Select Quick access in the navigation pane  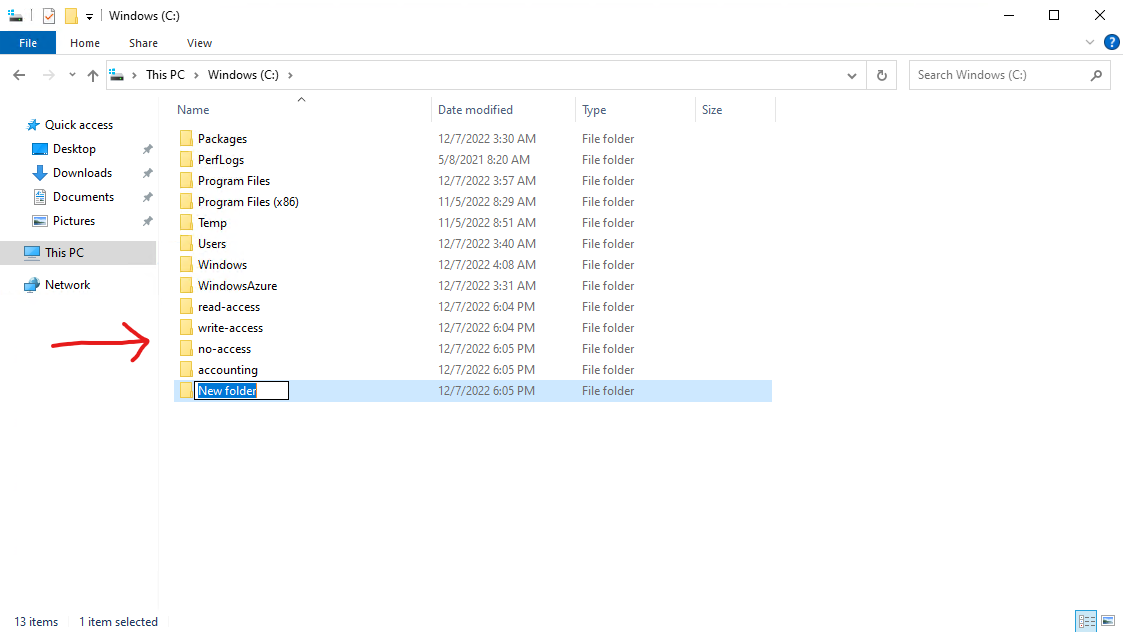pyautogui.click(x=79, y=125)
